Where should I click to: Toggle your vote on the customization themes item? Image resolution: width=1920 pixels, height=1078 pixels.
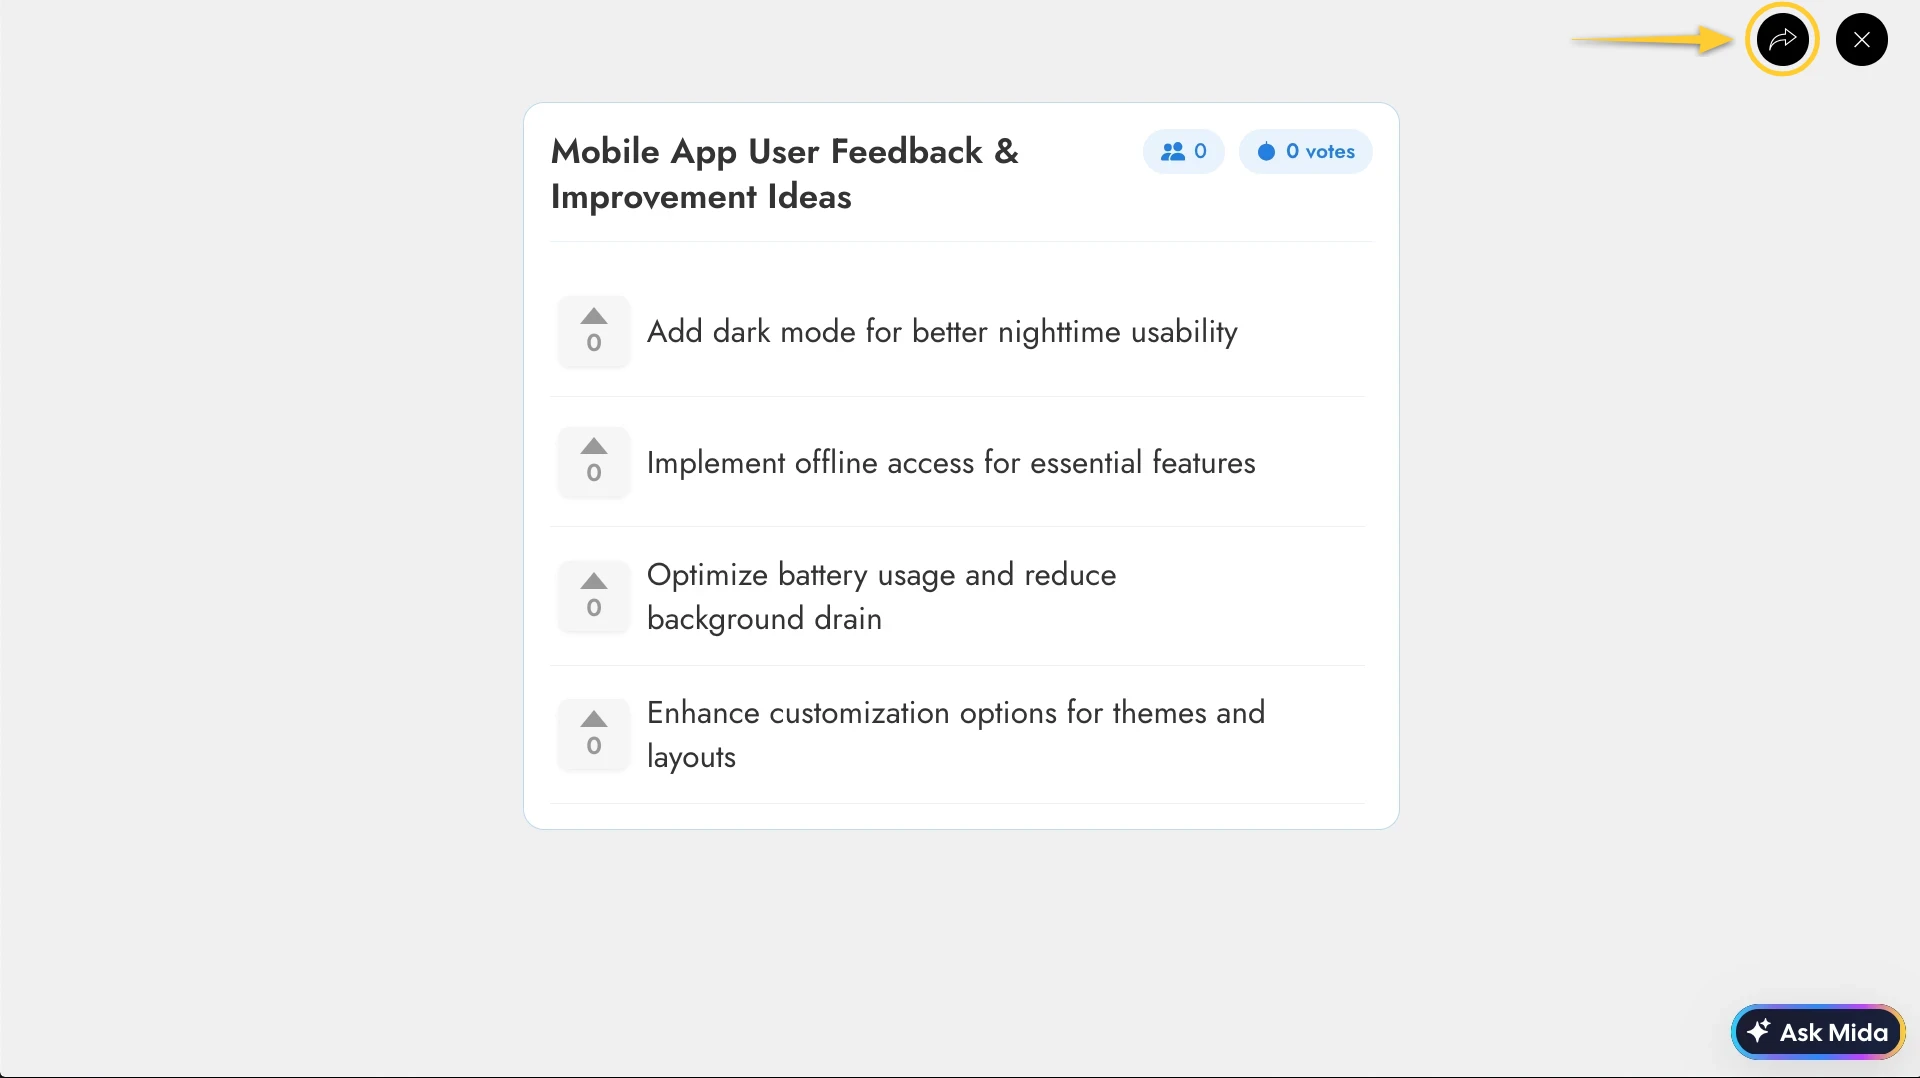593,720
